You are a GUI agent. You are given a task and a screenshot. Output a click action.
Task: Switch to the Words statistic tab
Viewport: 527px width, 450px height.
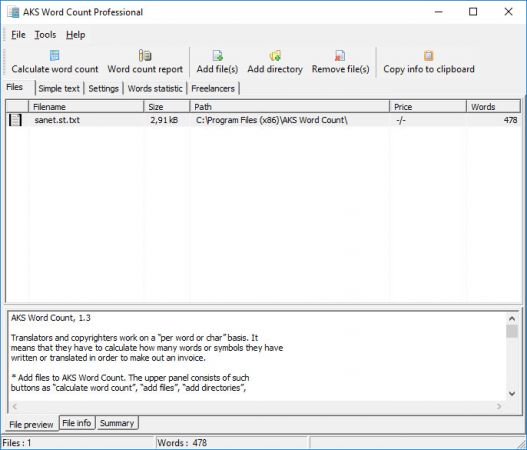[155, 88]
